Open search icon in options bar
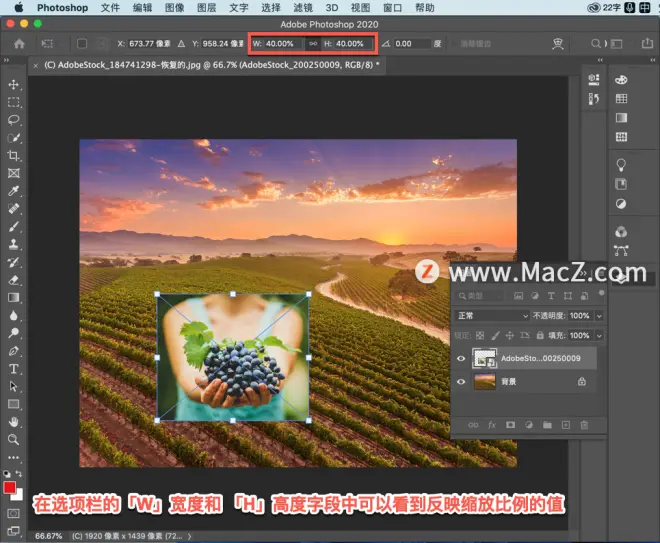 (x=596, y=43)
